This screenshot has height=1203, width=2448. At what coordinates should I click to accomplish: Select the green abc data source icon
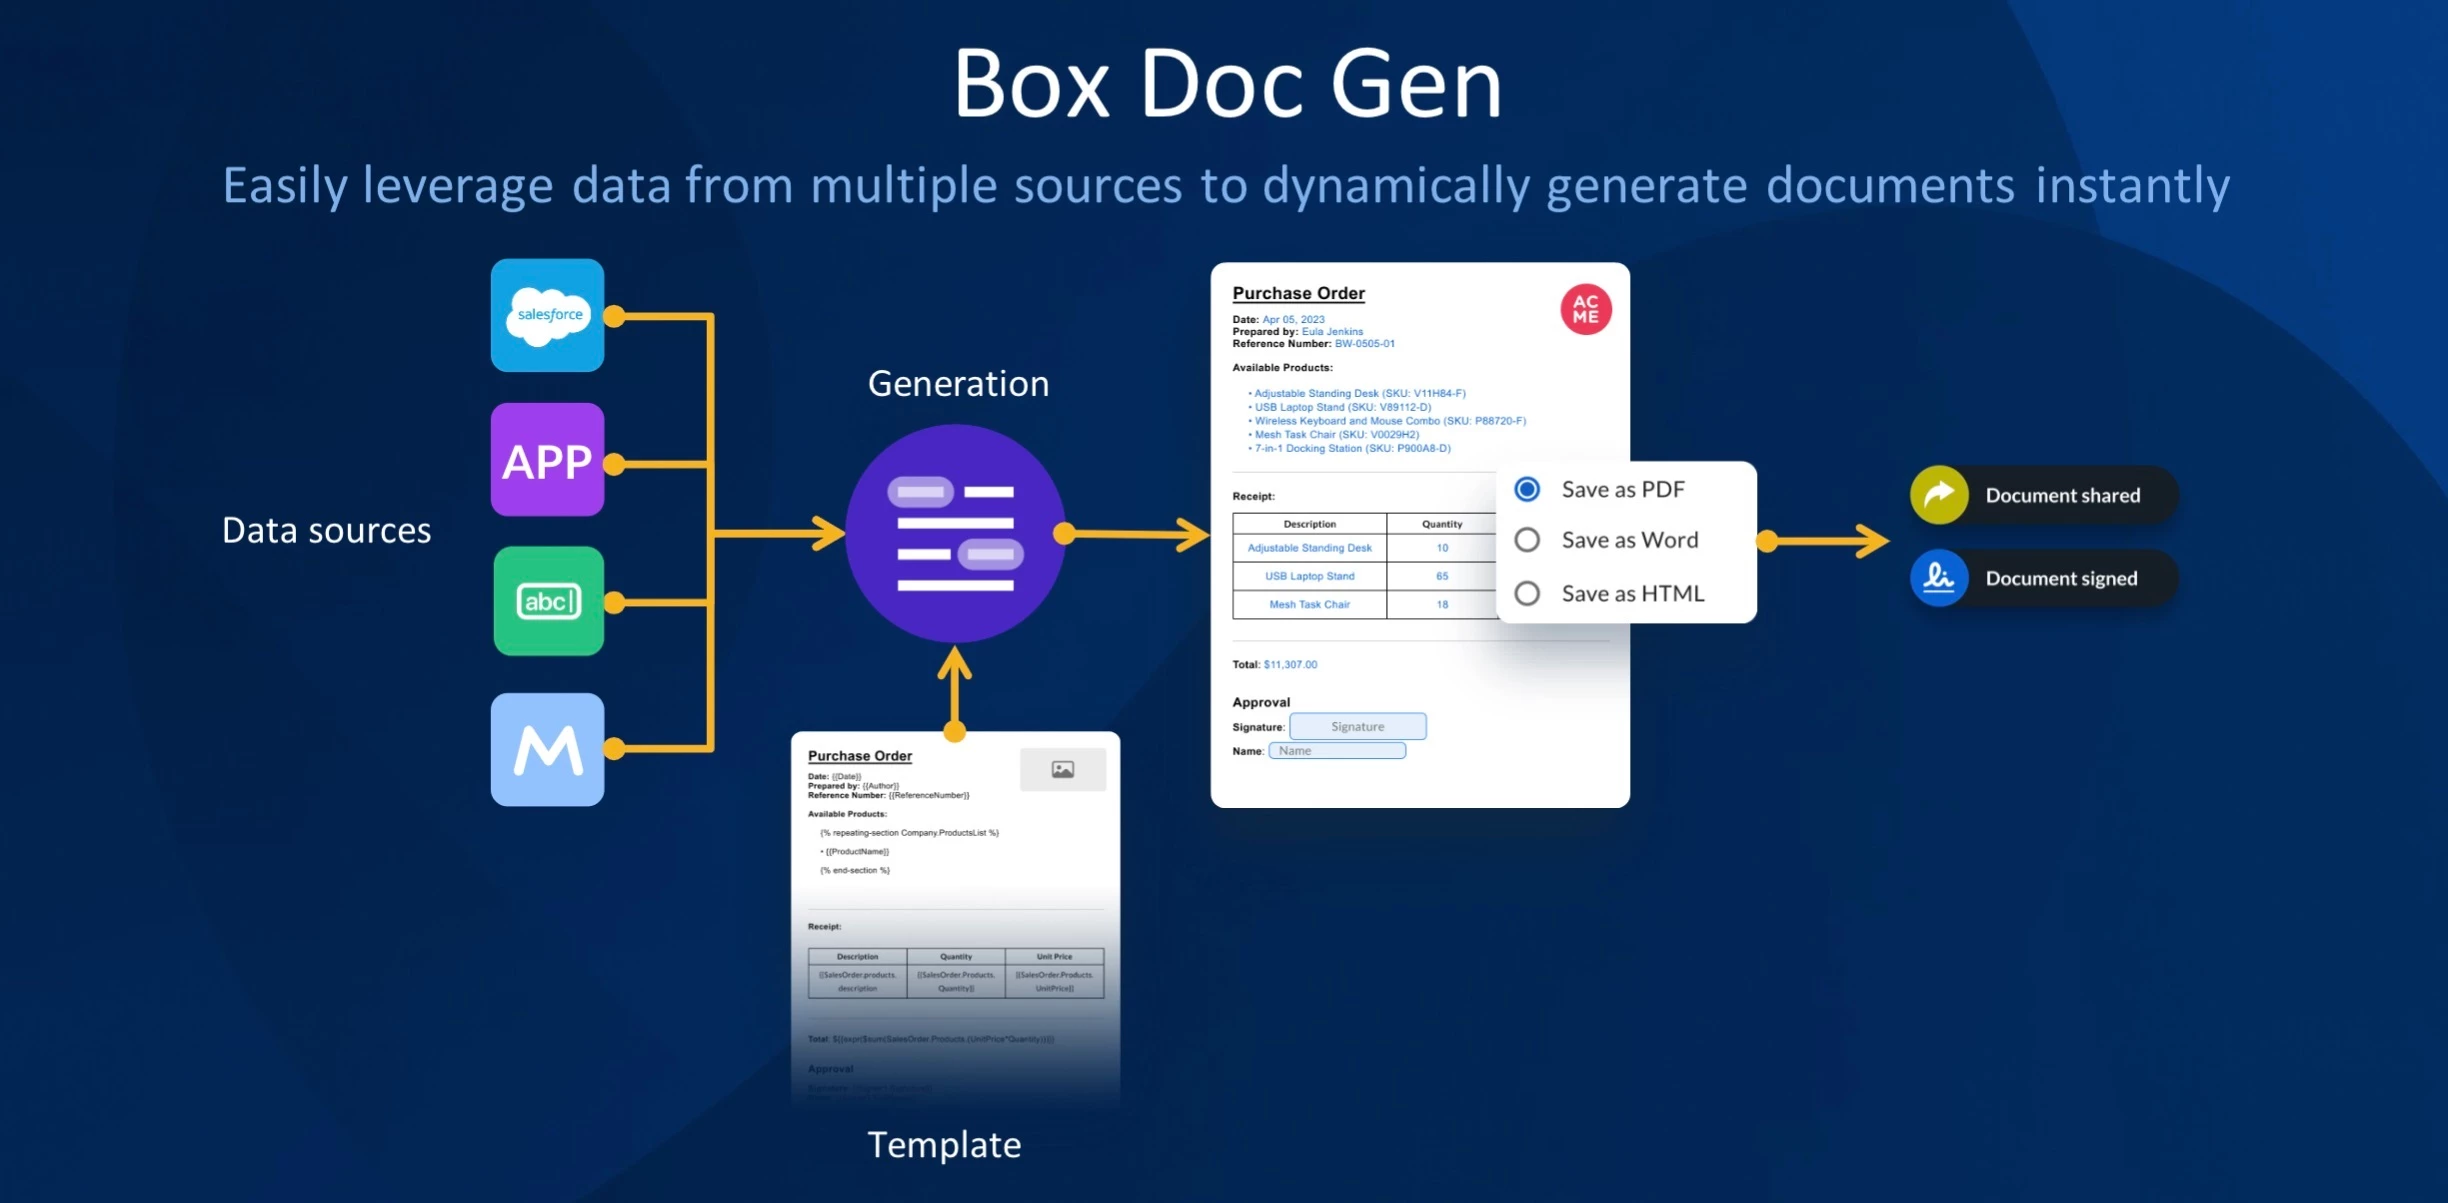pyautogui.click(x=548, y=601)
